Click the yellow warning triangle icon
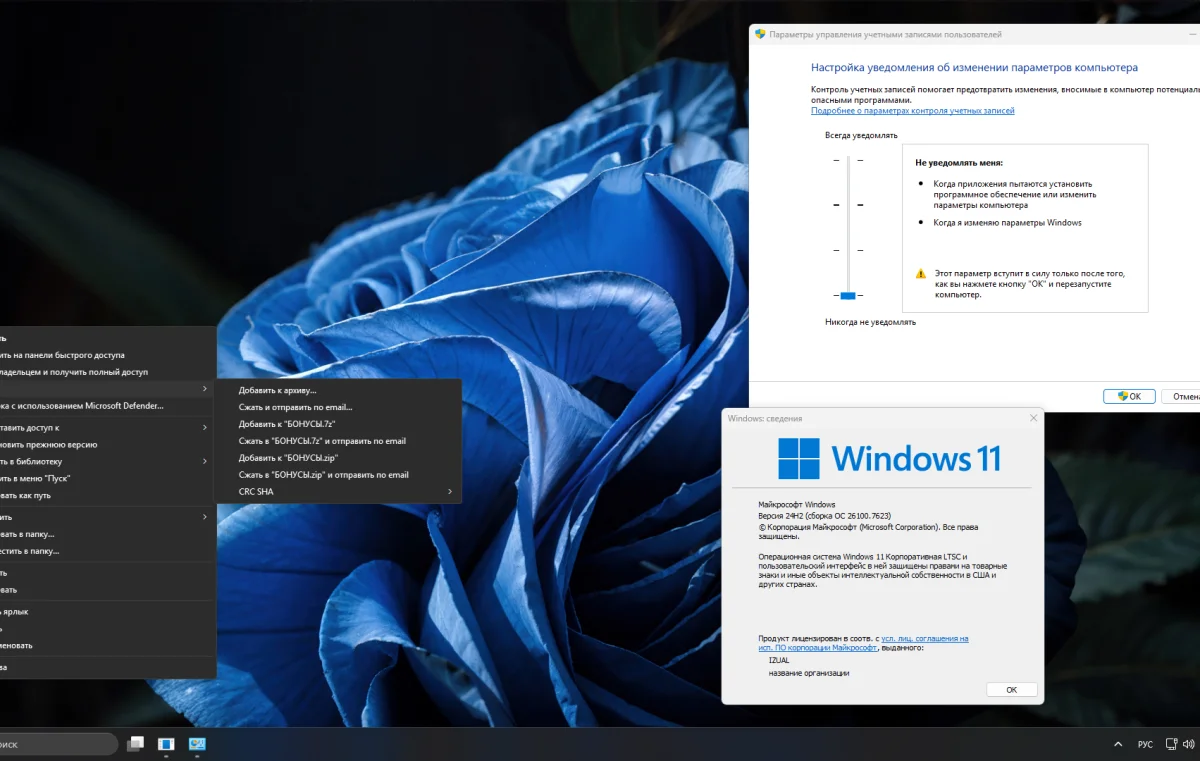Viewport: 1200px width, 761px height. (x=921, y=273)
